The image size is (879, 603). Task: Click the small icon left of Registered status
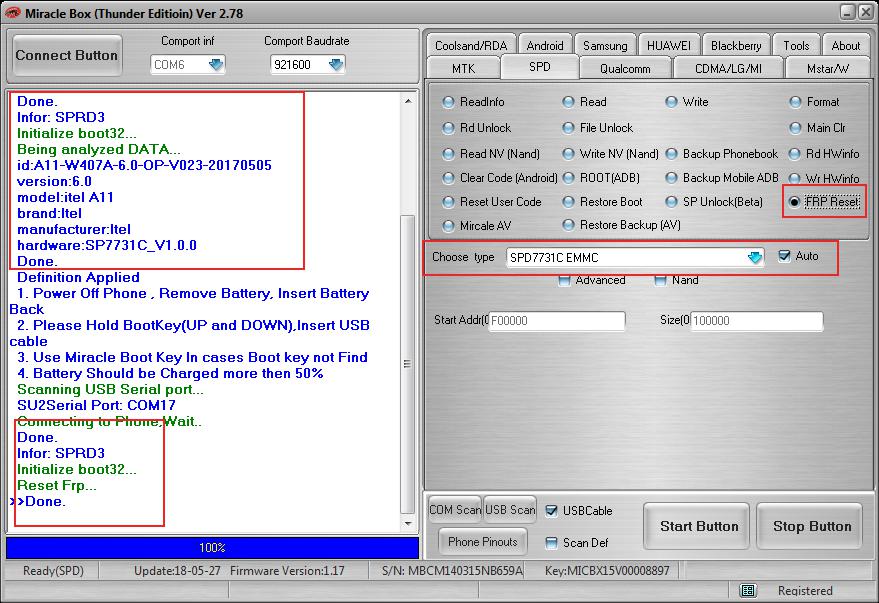pos(748,590)
